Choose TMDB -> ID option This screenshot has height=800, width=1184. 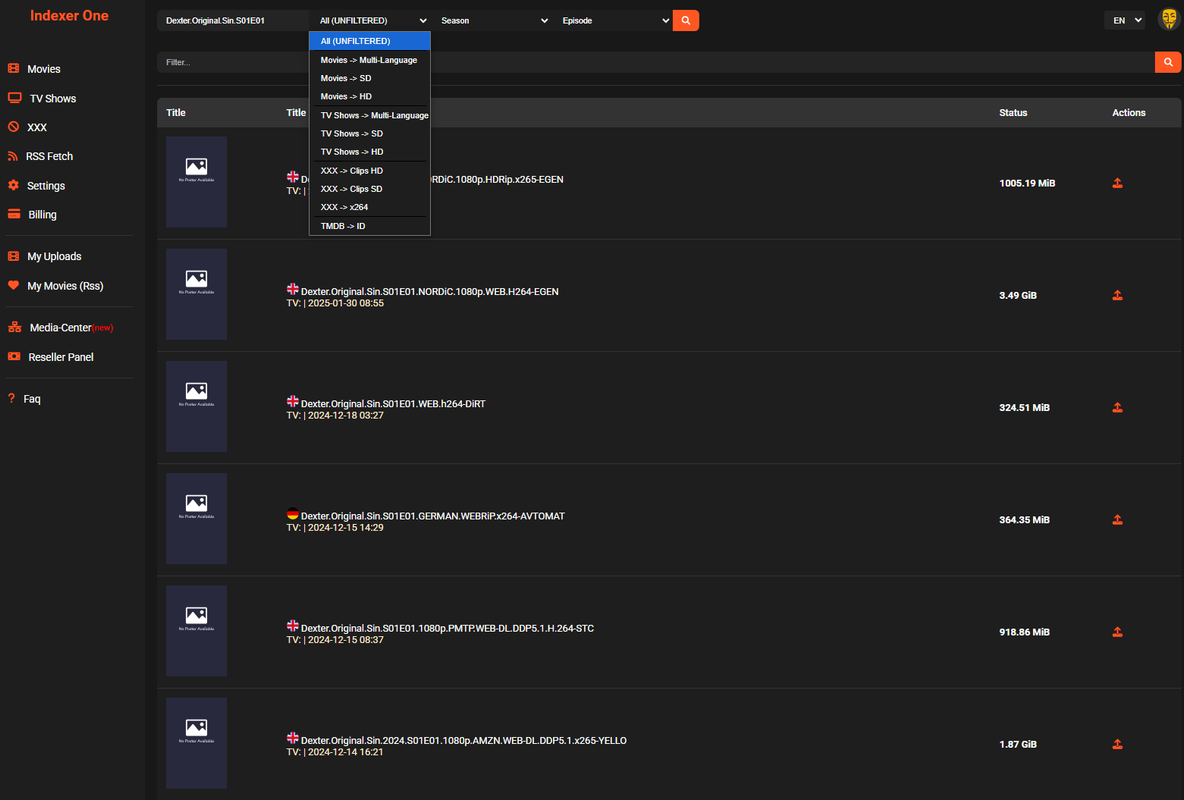coord(370,225)
